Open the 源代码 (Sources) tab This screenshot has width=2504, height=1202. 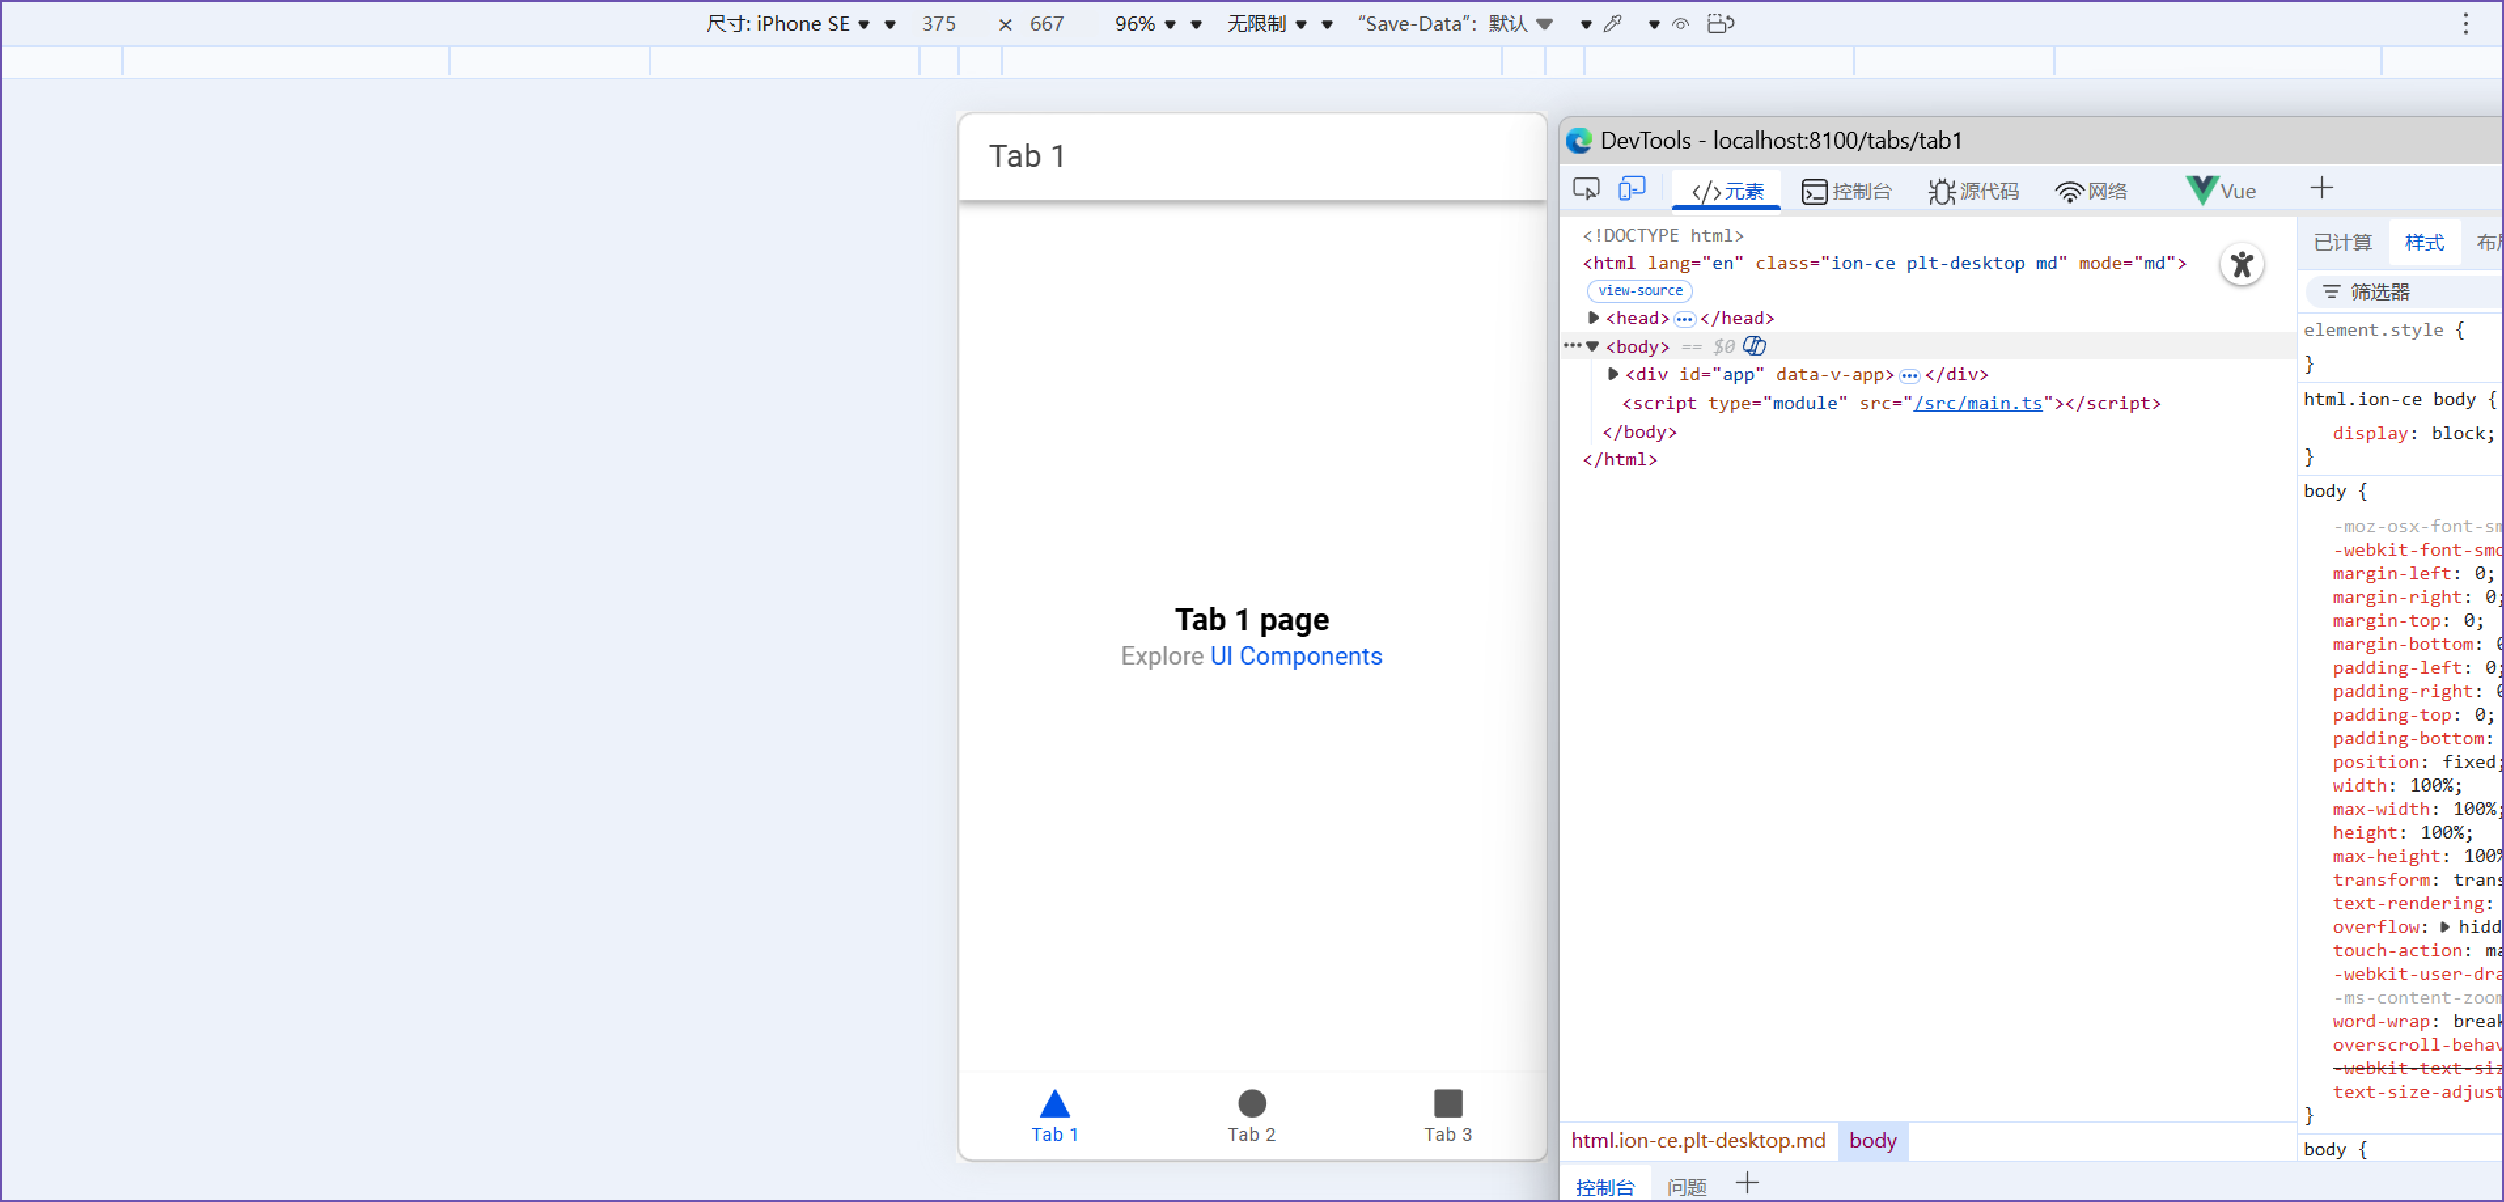1974,191
